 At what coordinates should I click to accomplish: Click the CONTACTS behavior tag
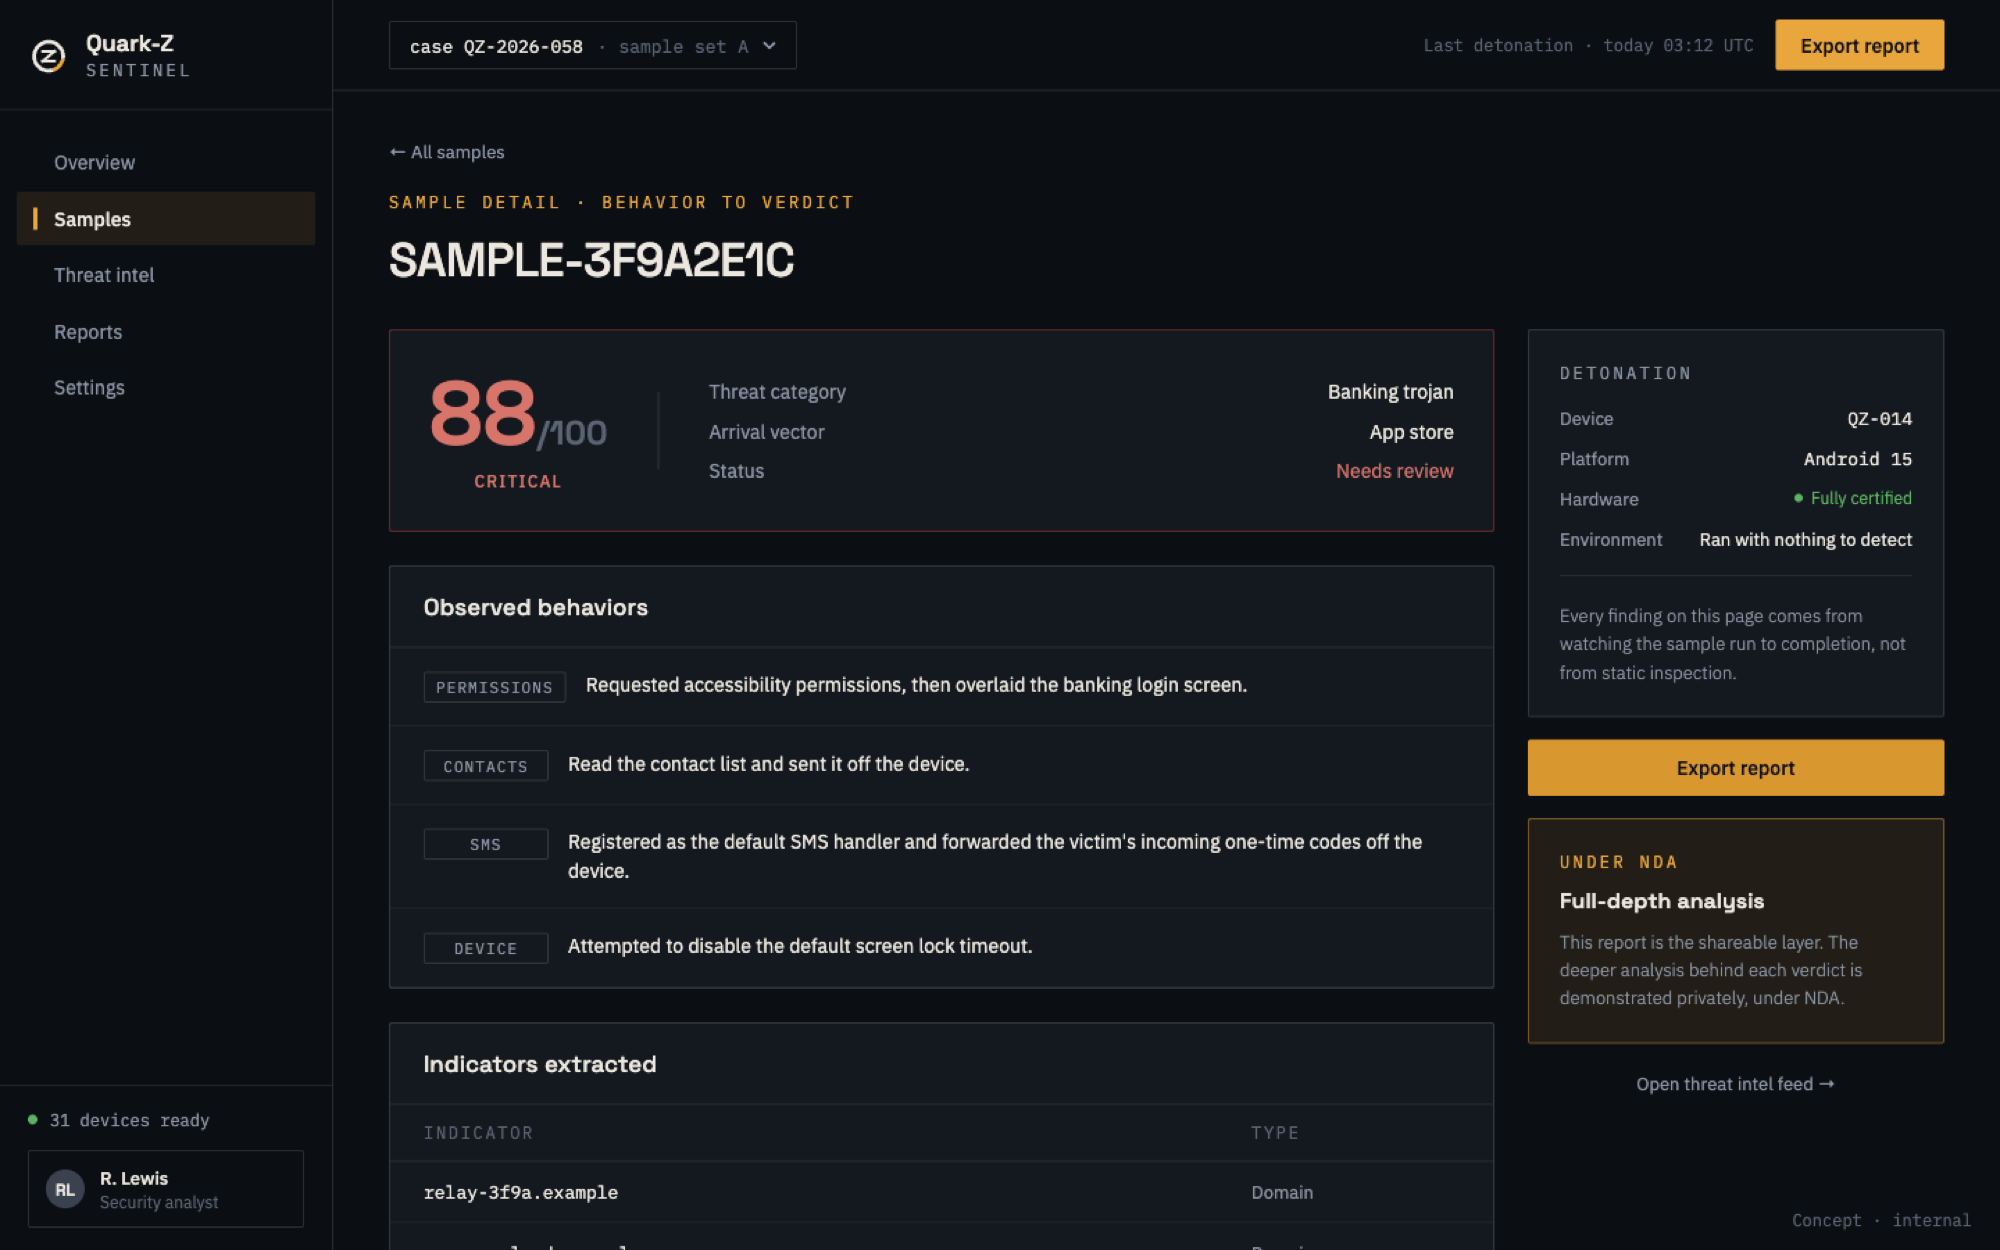[485, 766]
